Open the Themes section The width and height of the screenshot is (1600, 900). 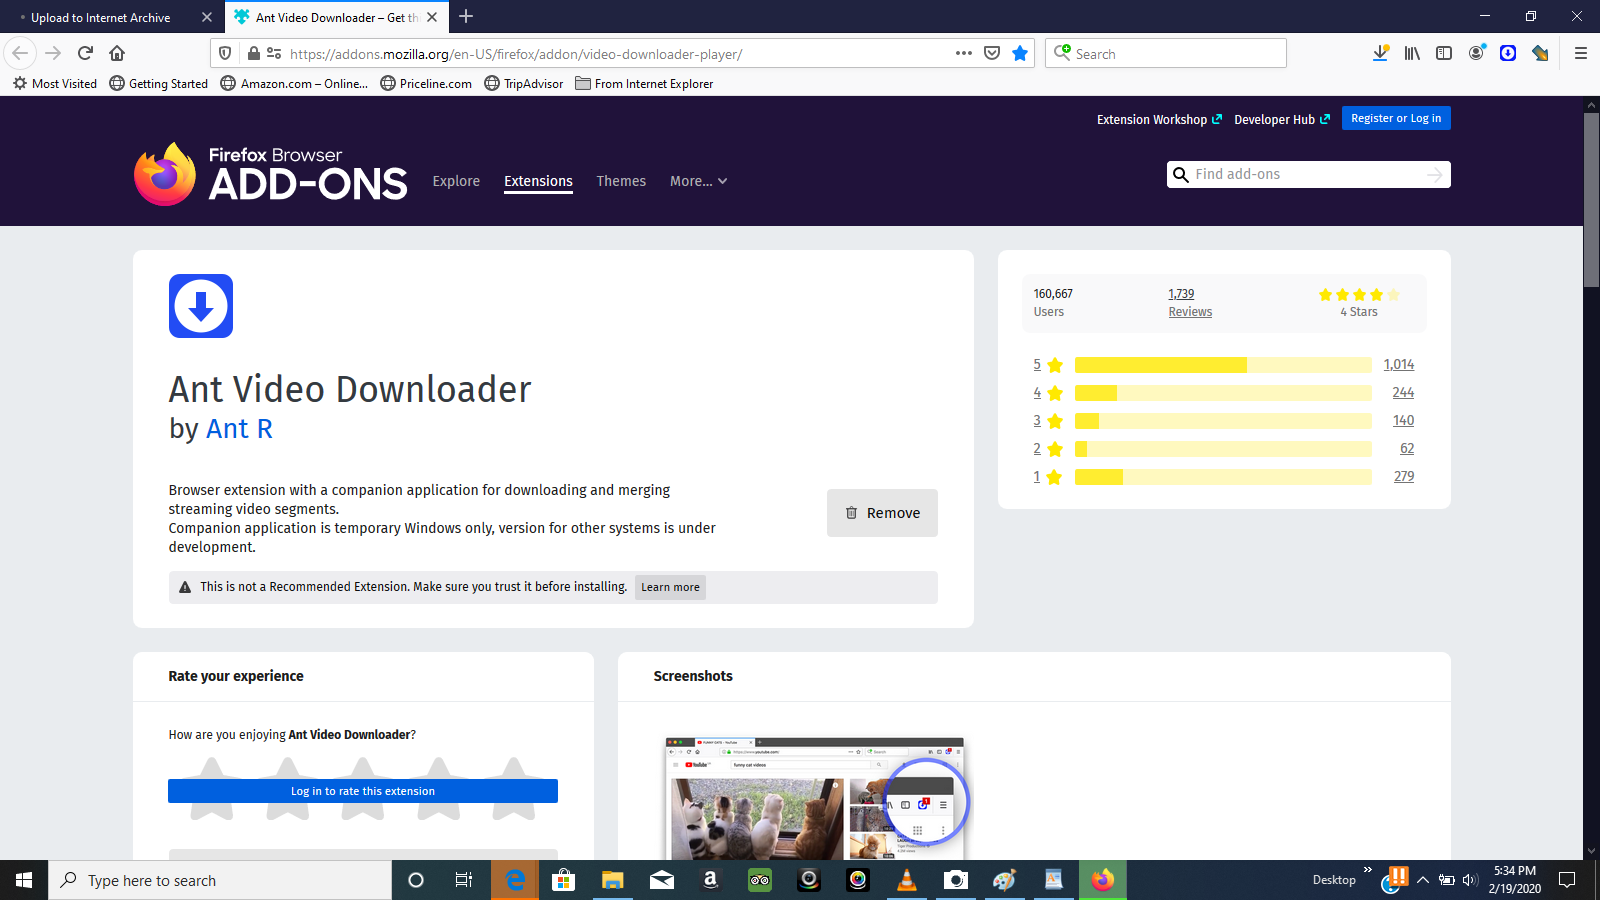pyautogui.click(x=621, y=181)
